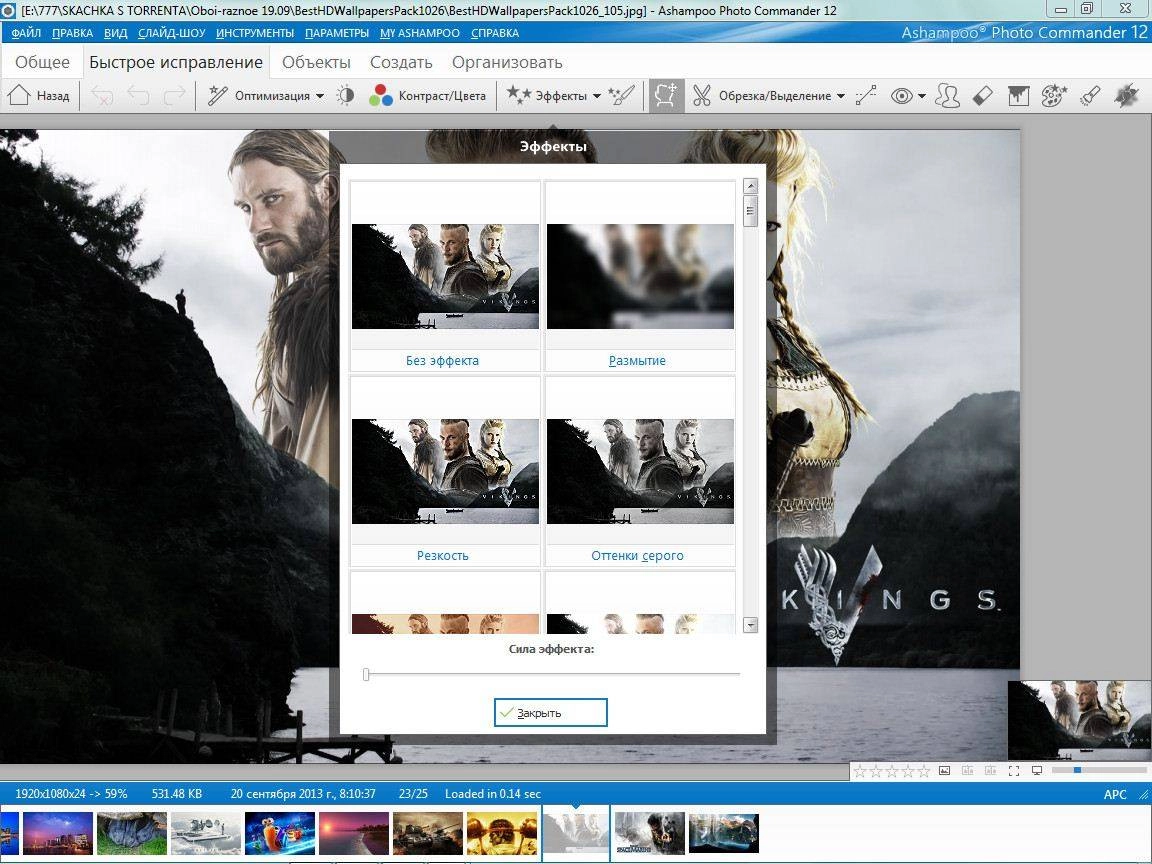Click the monitor display icon
The image size is (1152, 864).
pyautogui.click(x=1037, y=771)
